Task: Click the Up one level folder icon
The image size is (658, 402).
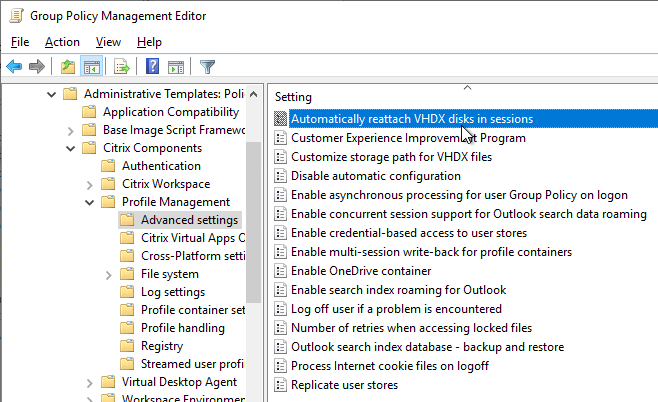Action: click(x=68, y=66)
